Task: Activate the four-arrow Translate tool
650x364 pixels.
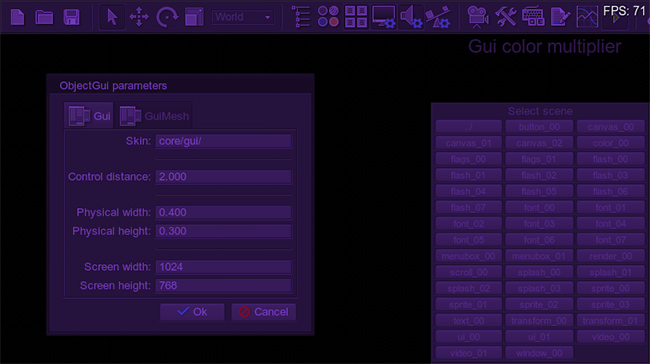Action: point(139,17)
